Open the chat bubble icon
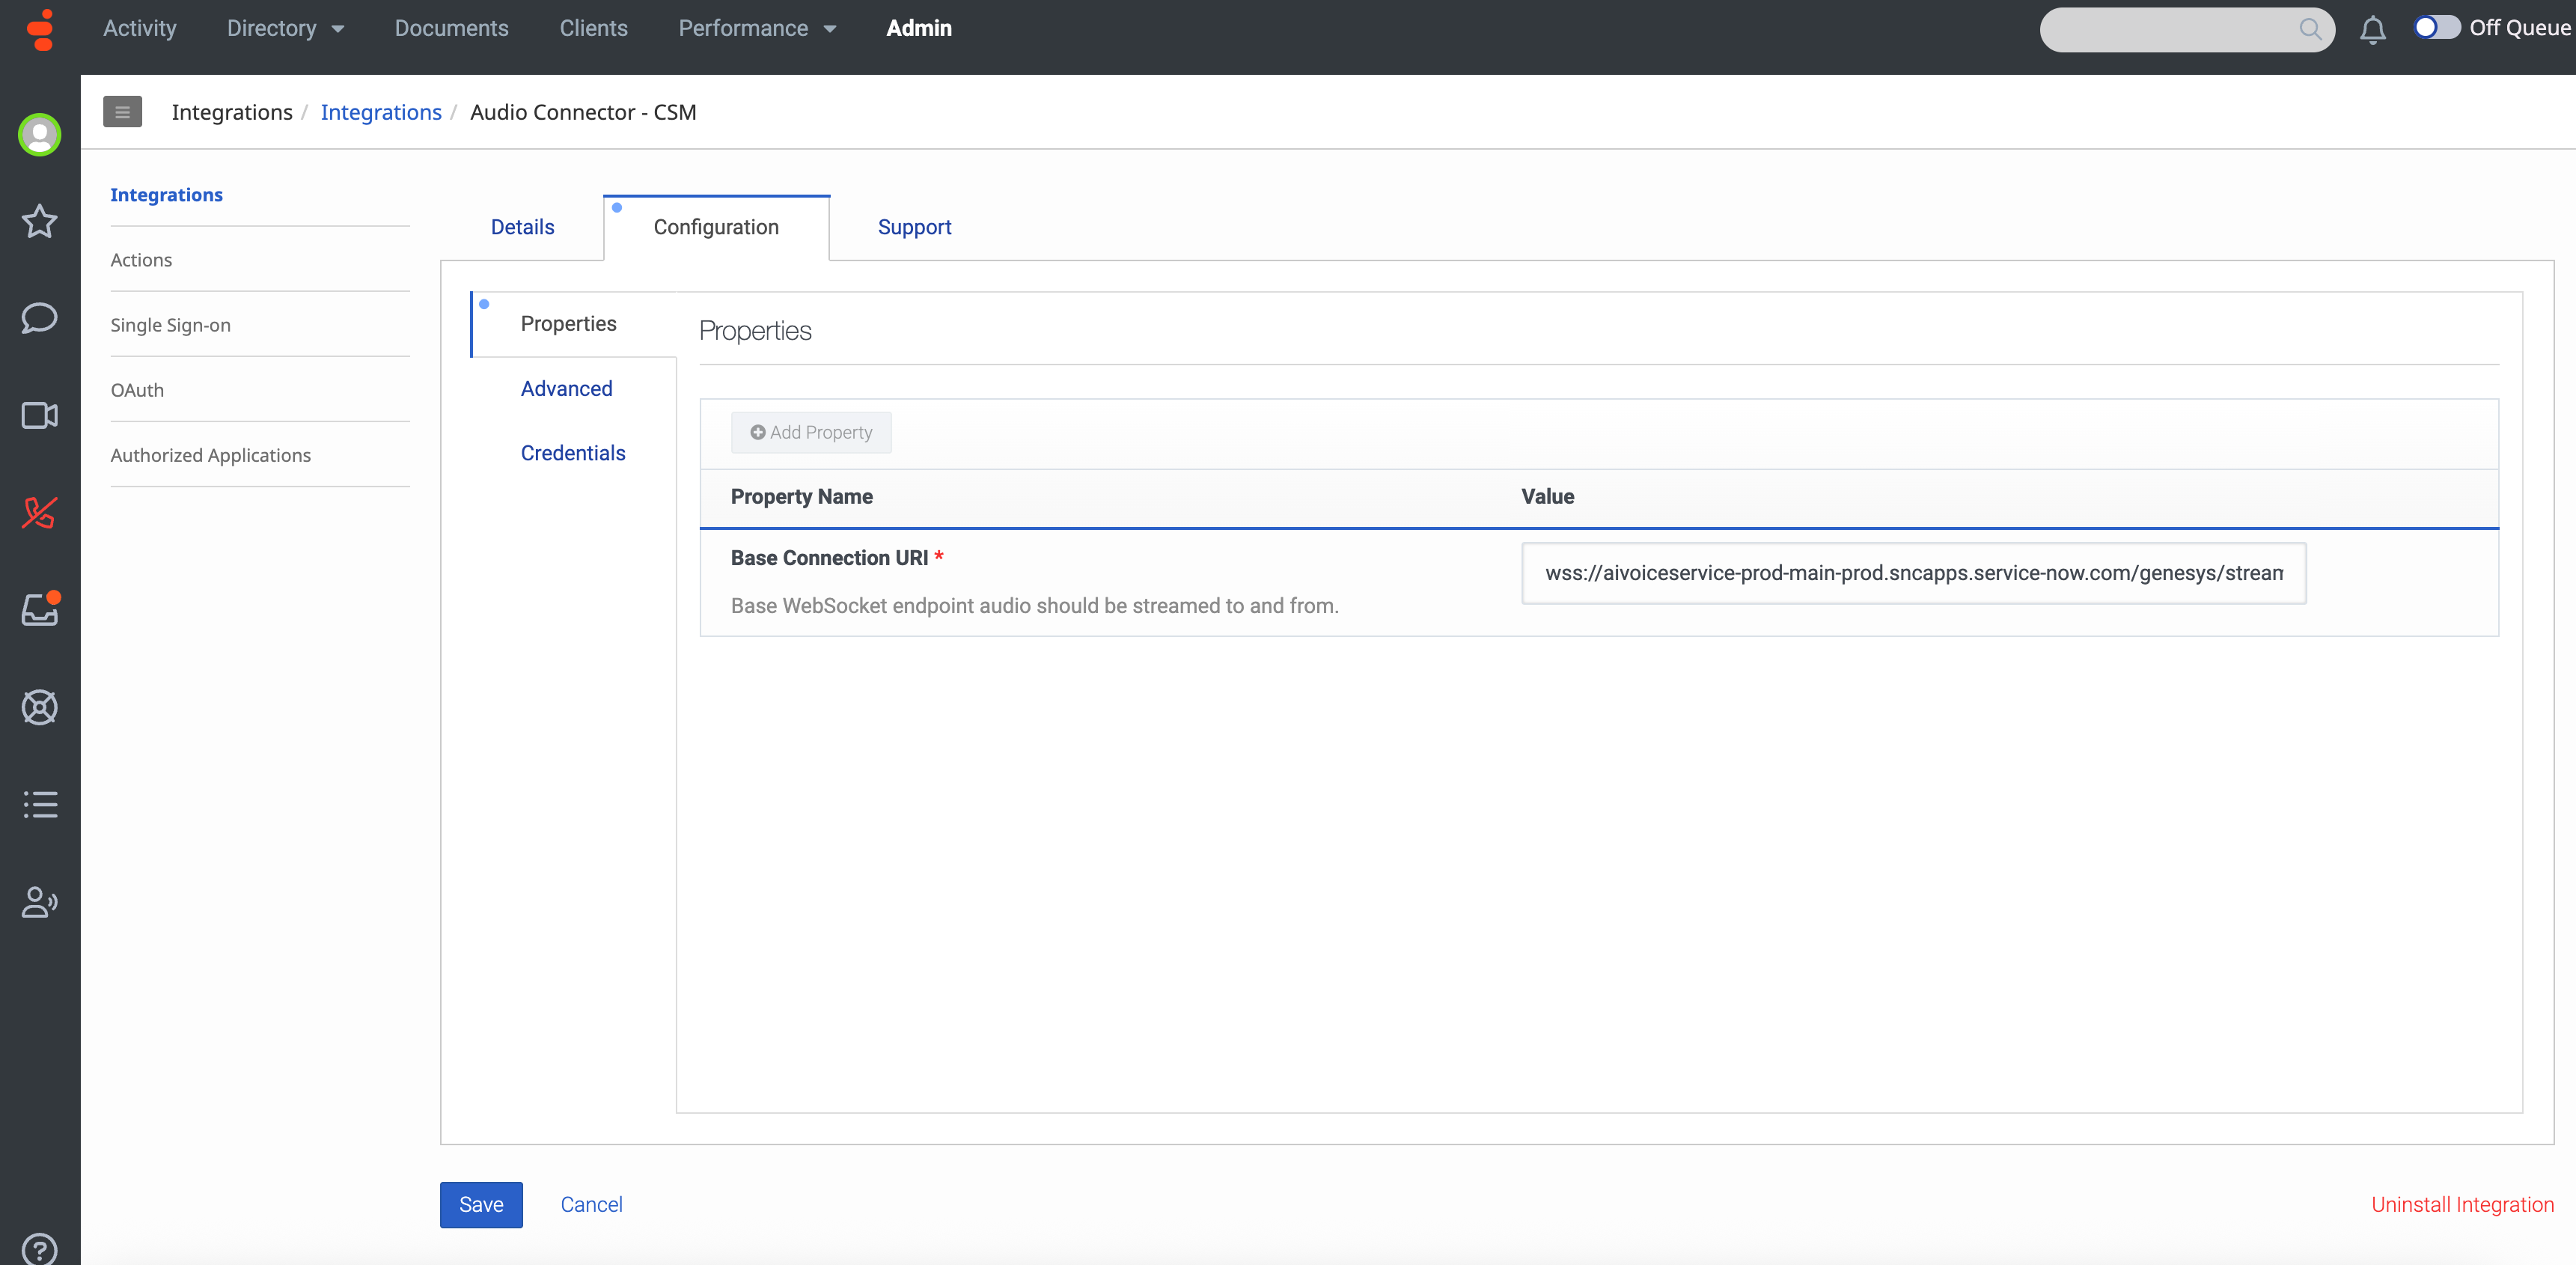This screenshot has height=1265, width=2576. click(x=40, y=318)
